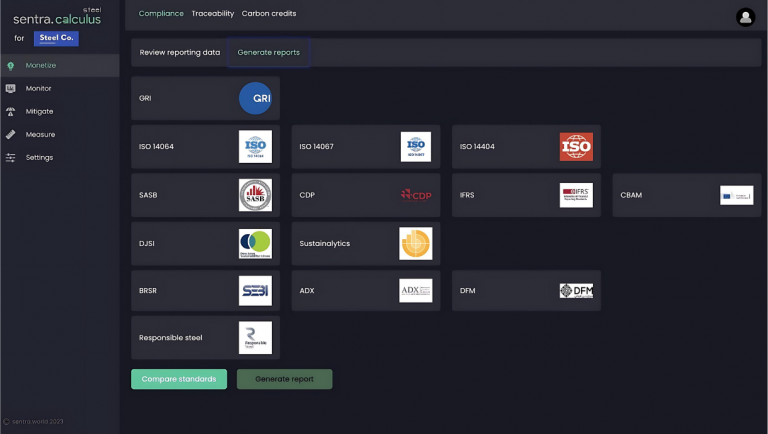Click the Generate report button
Screen dimensions: 768x434
284,379
